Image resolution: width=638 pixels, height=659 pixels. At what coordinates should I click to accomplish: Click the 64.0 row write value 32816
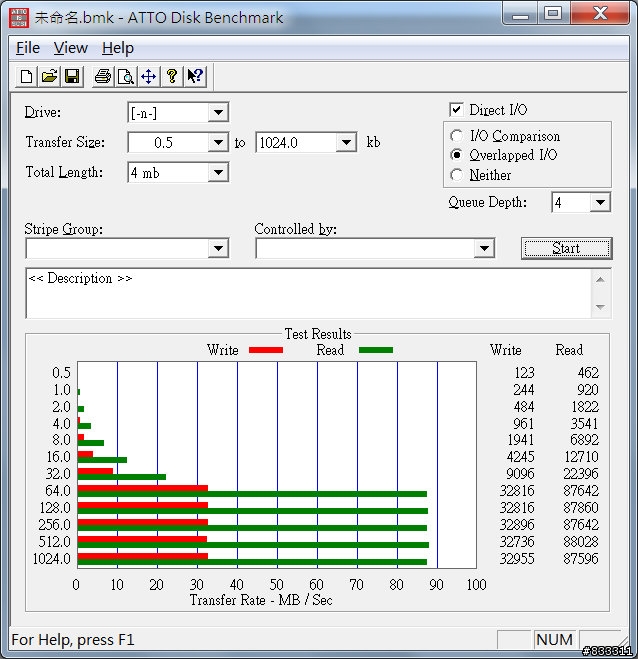point(517,491)
